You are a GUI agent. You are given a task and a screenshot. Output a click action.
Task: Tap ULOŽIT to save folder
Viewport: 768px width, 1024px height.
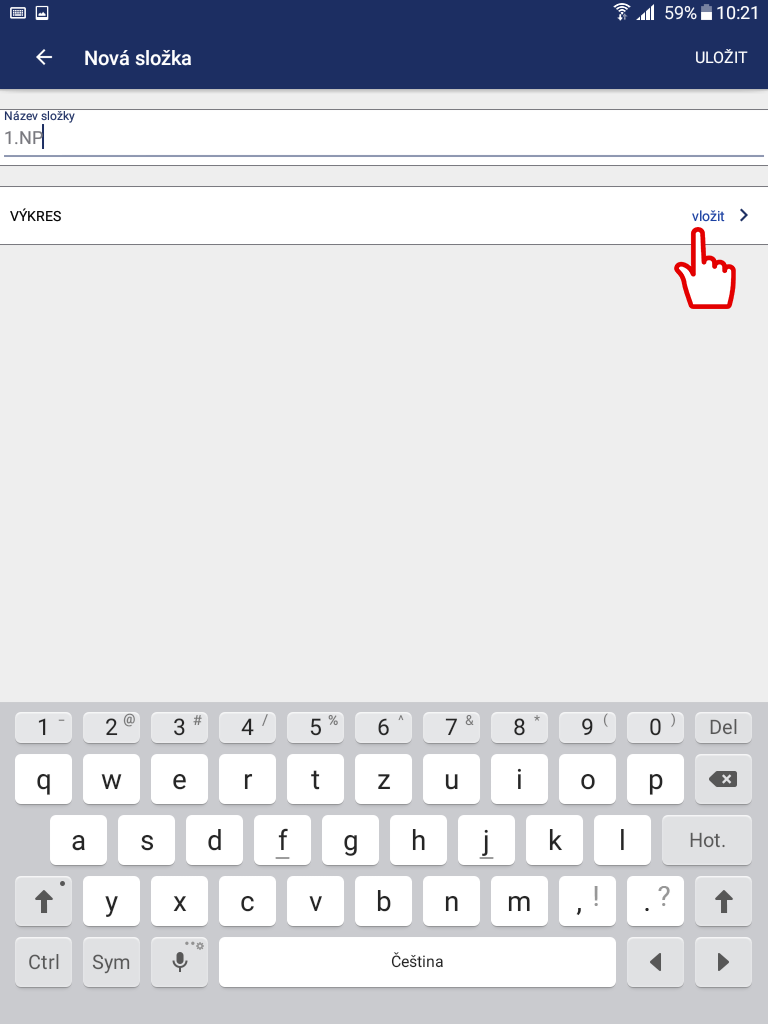pyautogui.click(x=721, y=57)
